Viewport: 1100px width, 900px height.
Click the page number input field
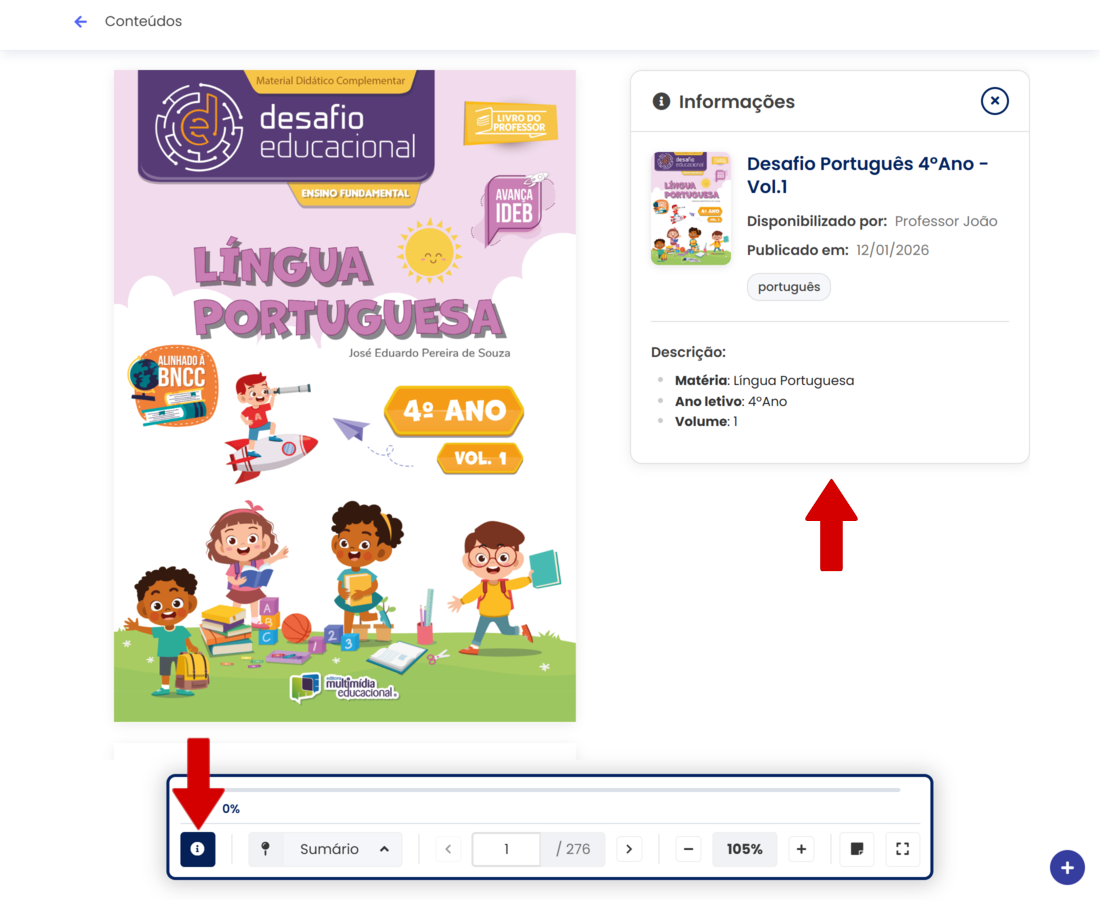pyautogui.click(x=507, y=849)
